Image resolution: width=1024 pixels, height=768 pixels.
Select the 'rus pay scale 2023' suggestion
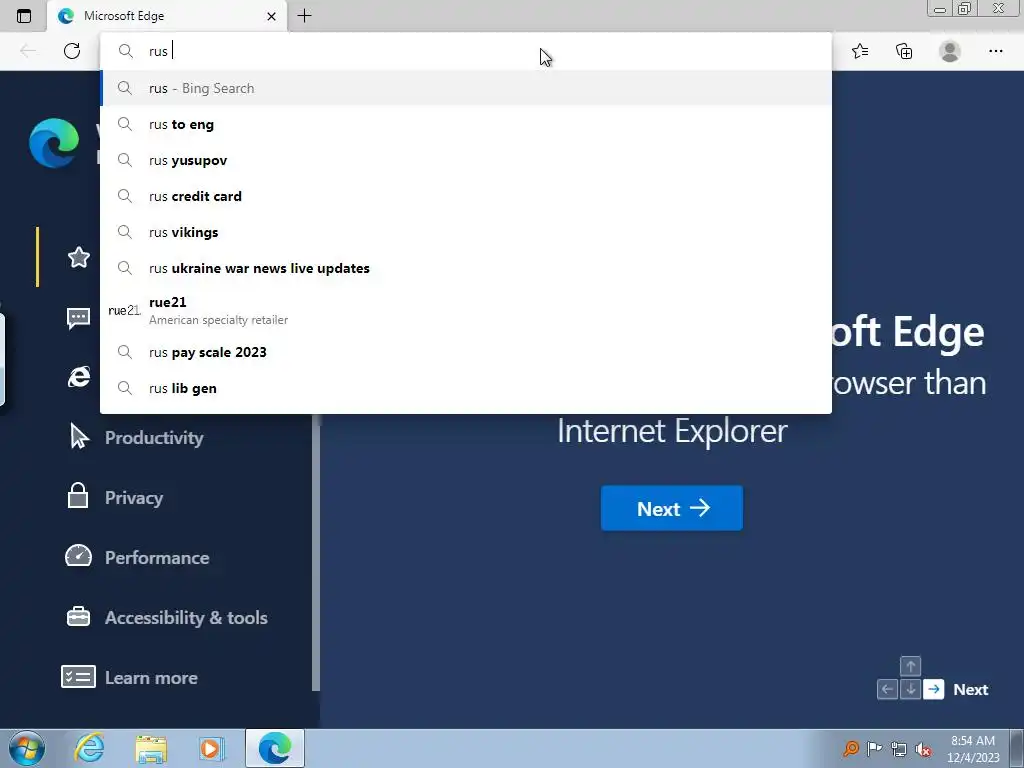click(466, 352)
